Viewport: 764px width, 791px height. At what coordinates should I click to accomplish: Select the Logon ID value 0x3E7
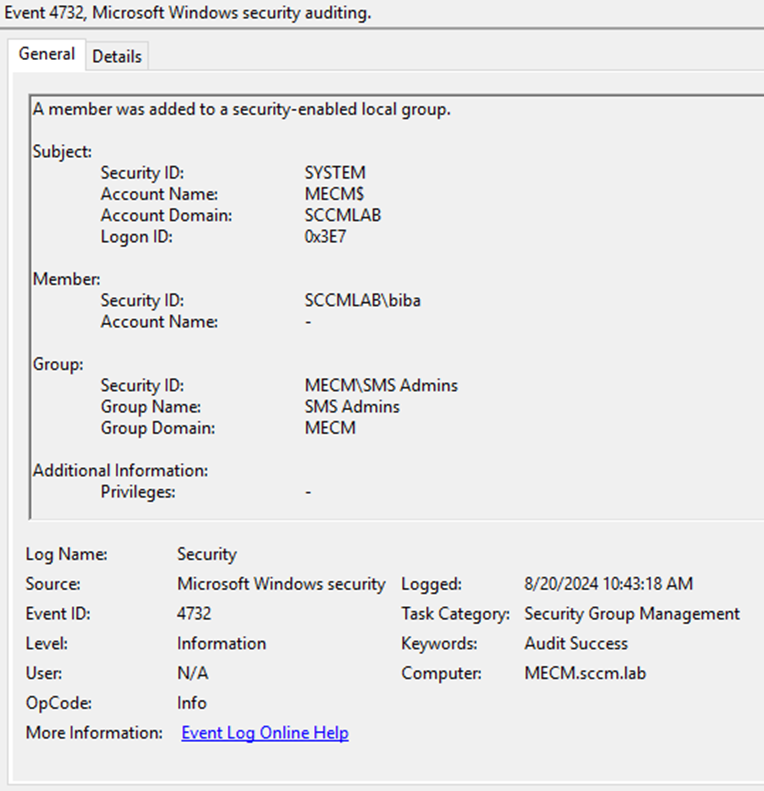(325, 236)
